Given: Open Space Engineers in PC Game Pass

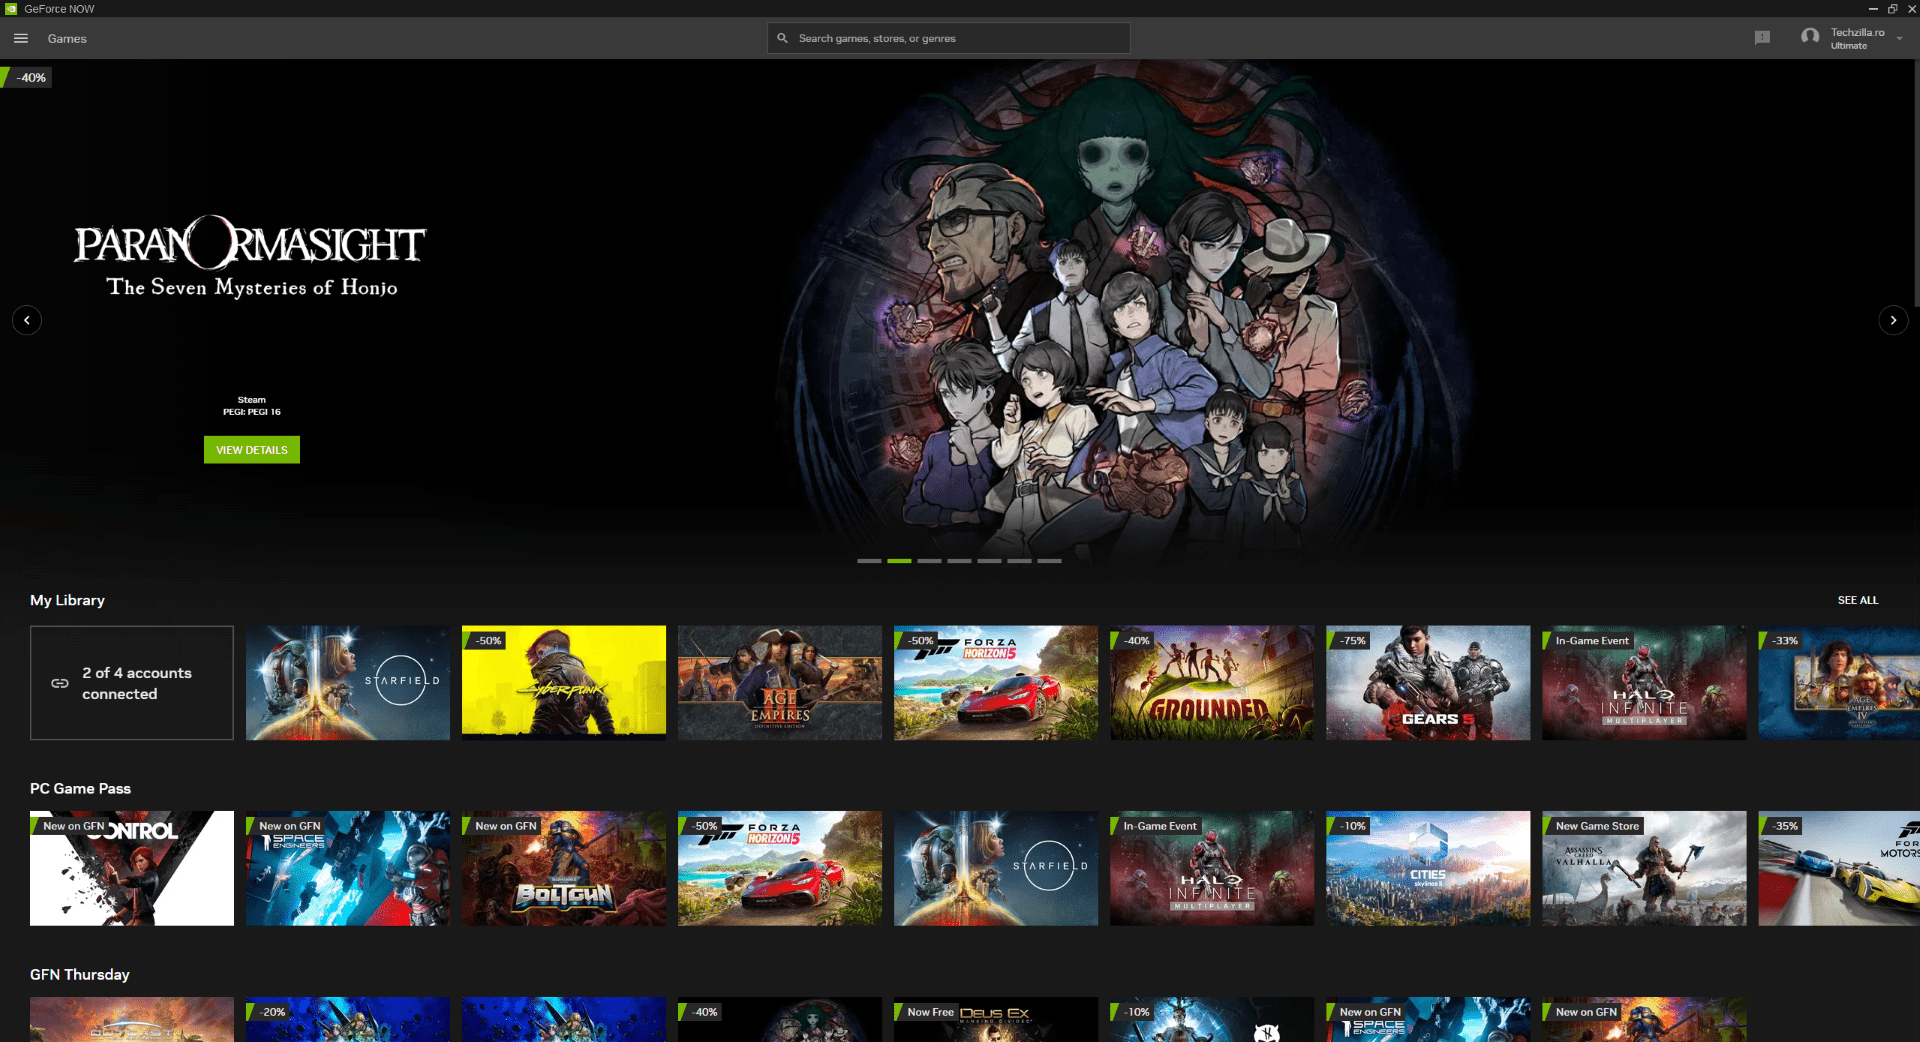Looking at the screenshot, I should 348,868.
